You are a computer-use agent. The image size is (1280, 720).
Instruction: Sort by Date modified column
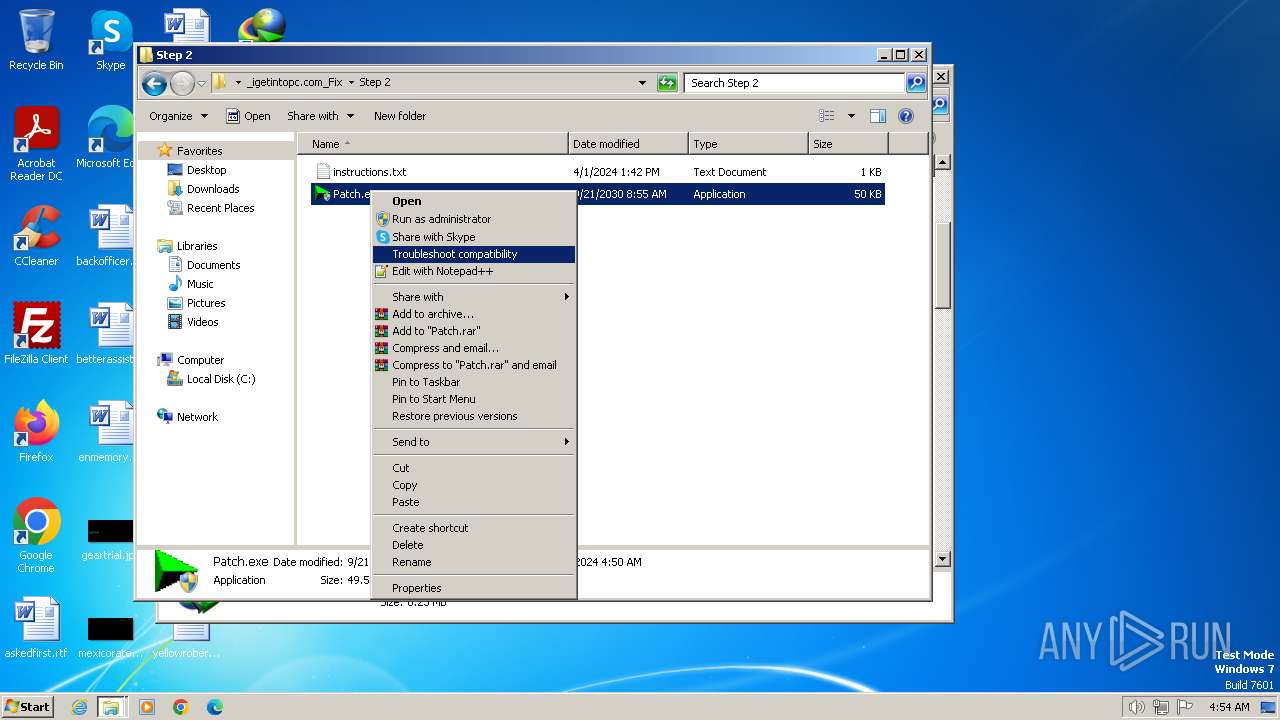coord(628,144)
